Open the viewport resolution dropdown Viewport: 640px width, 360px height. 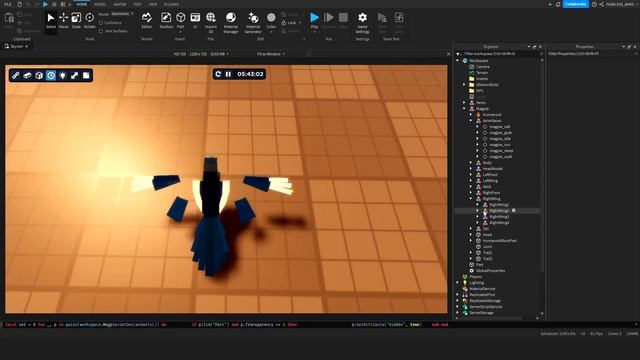coord(201,54)
